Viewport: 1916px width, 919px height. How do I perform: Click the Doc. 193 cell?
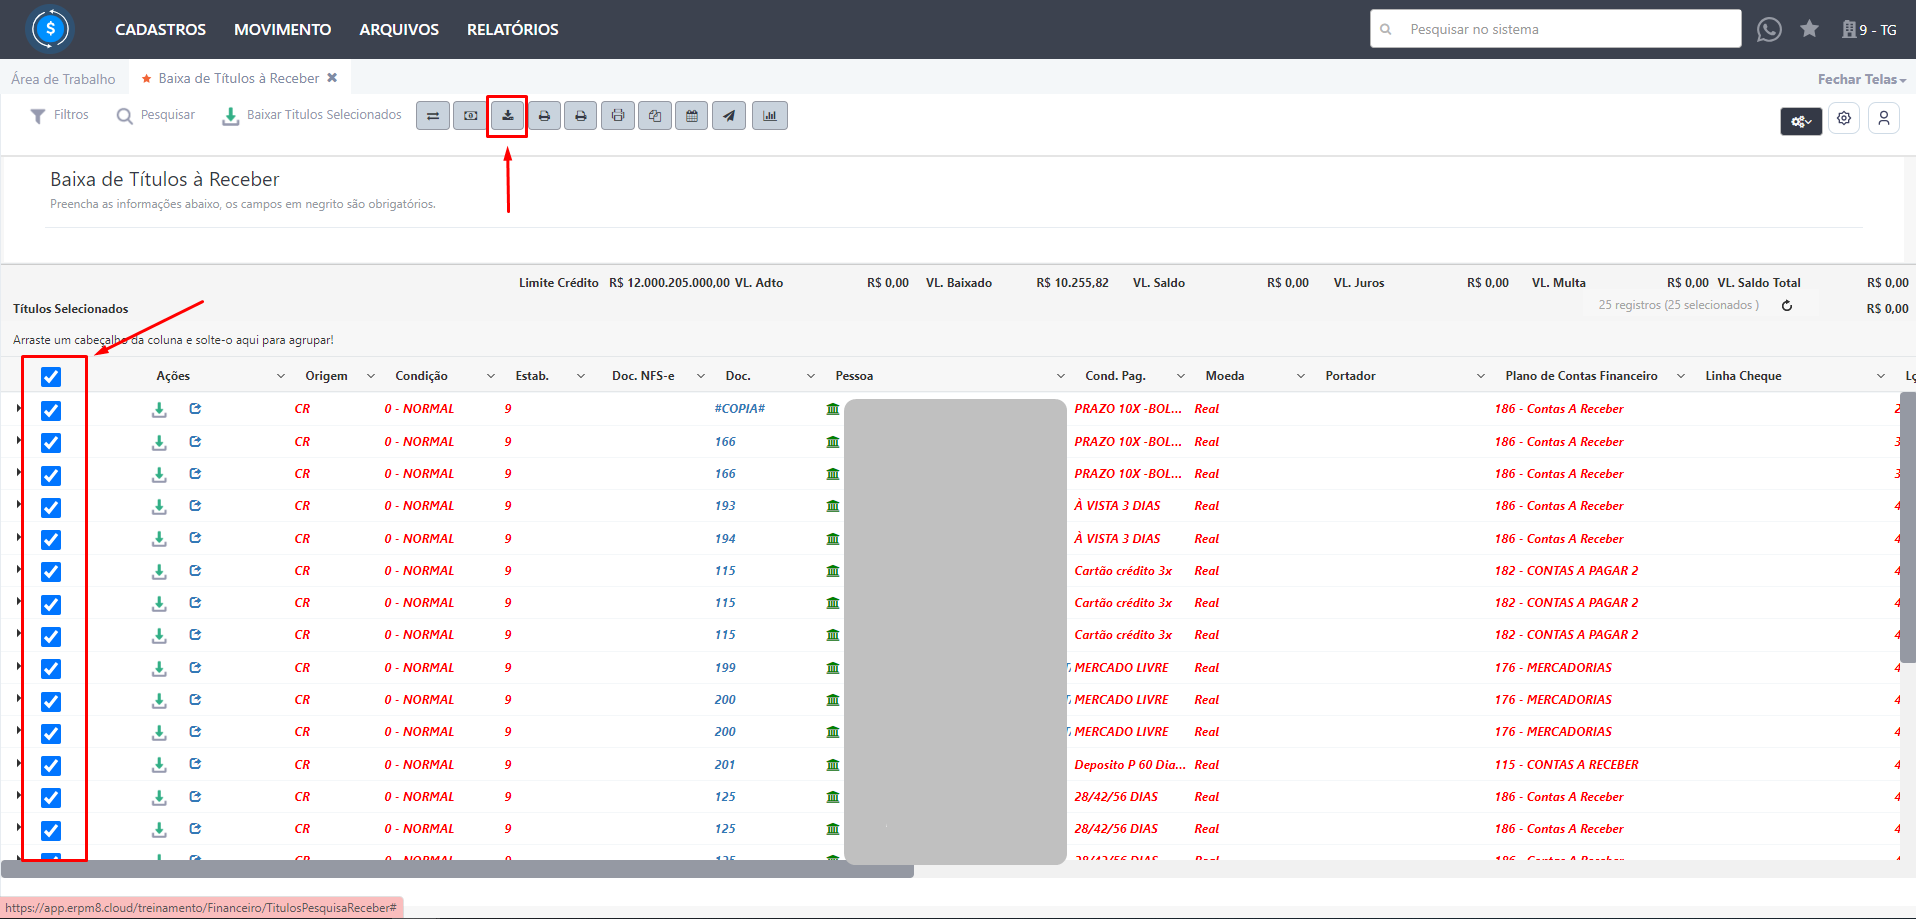point(725,506)
